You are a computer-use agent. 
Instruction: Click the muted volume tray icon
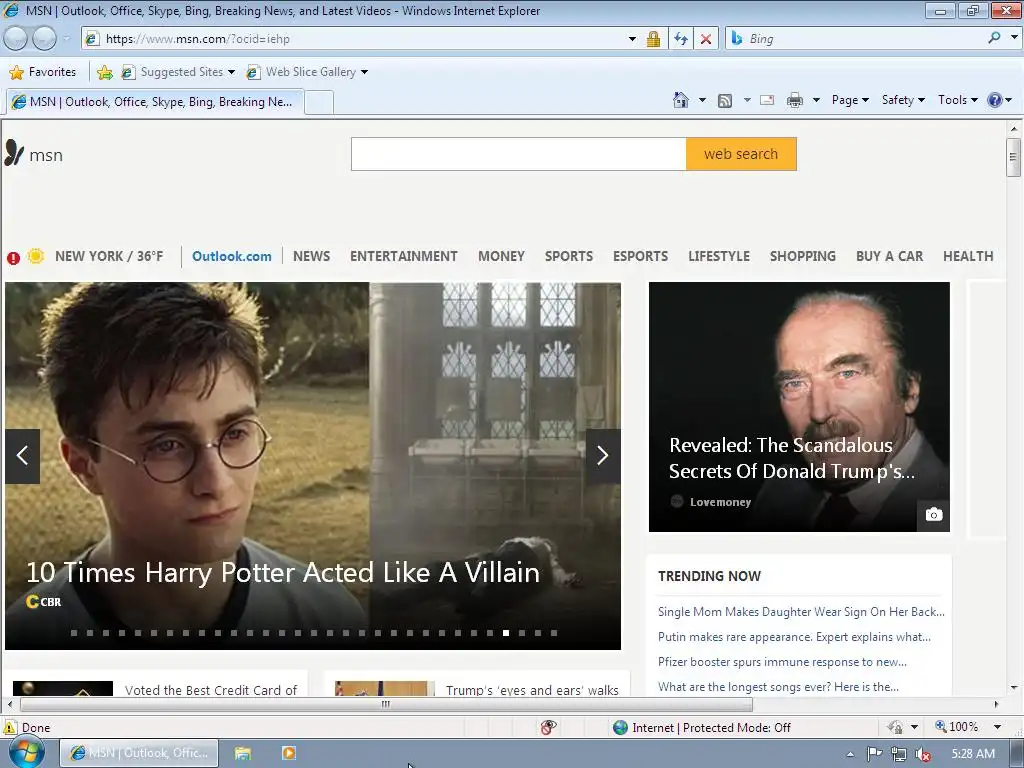[923, 754]
